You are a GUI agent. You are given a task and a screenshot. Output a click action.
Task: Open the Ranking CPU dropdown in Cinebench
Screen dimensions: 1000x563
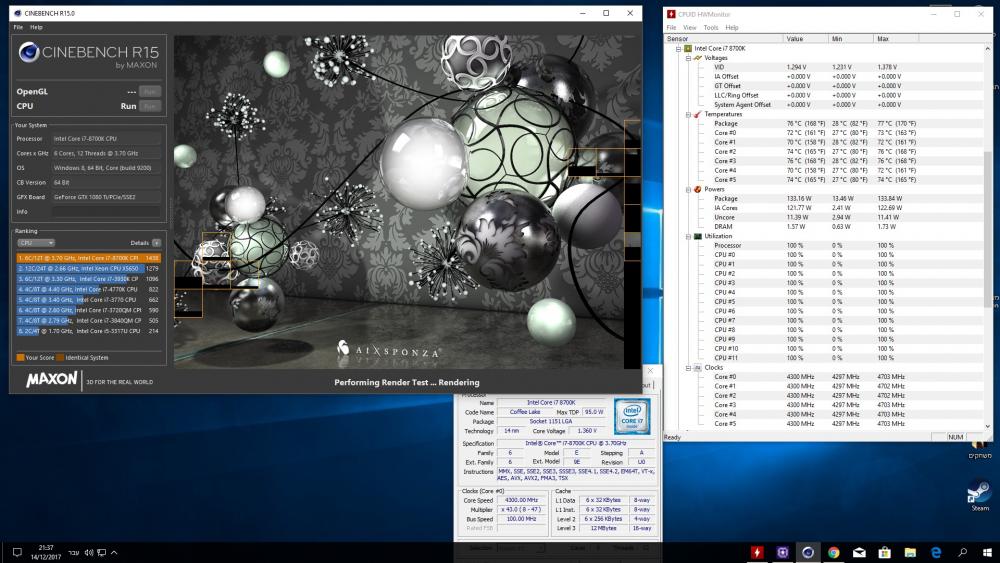point(36,243)
